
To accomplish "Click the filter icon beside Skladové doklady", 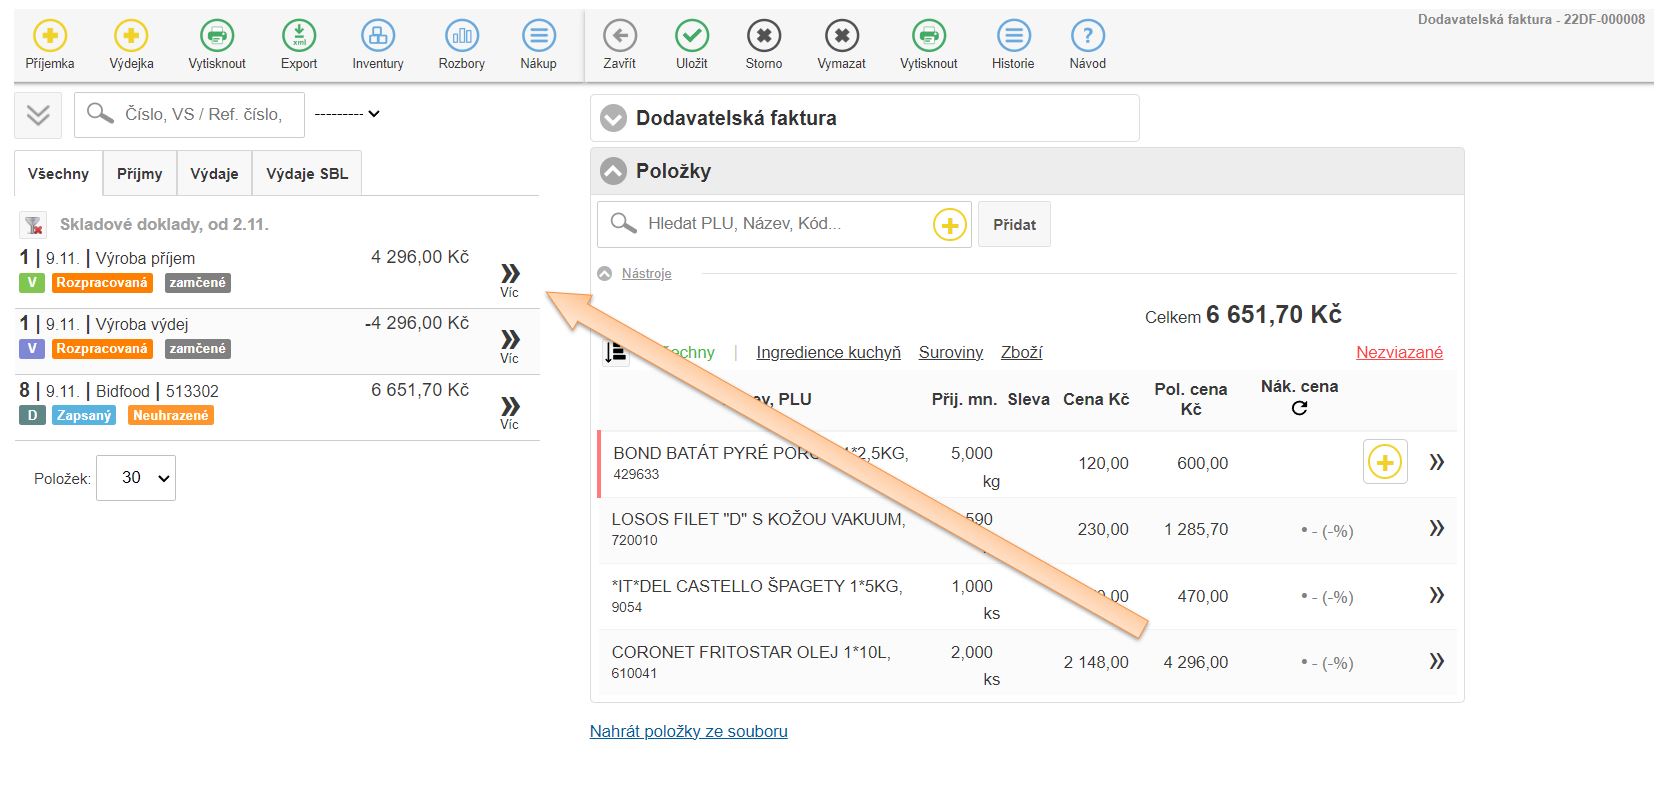I will pyautogui.click(x=33, y=225).
